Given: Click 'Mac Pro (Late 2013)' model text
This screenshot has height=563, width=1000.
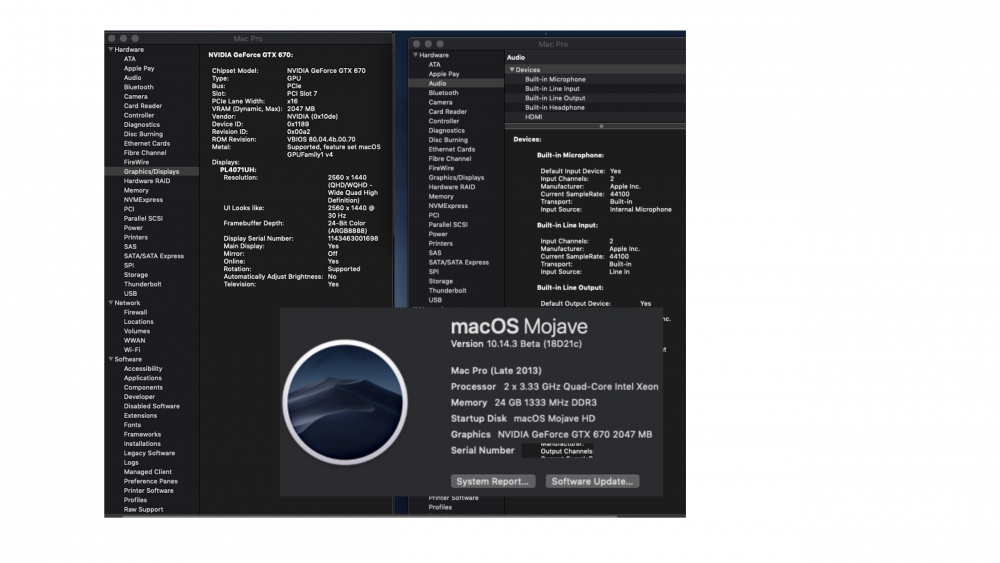Looking at the screenshot, I should point(496,370).
